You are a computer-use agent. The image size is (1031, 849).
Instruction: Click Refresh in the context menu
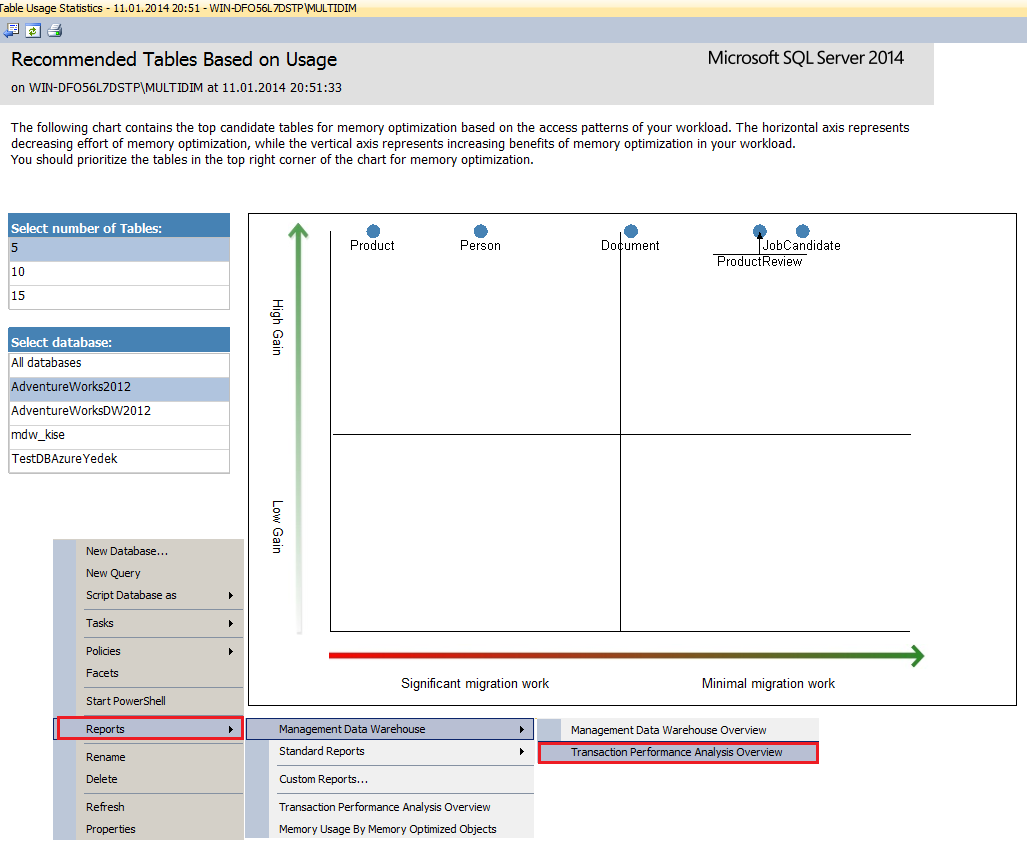click(x=105, y=807)
